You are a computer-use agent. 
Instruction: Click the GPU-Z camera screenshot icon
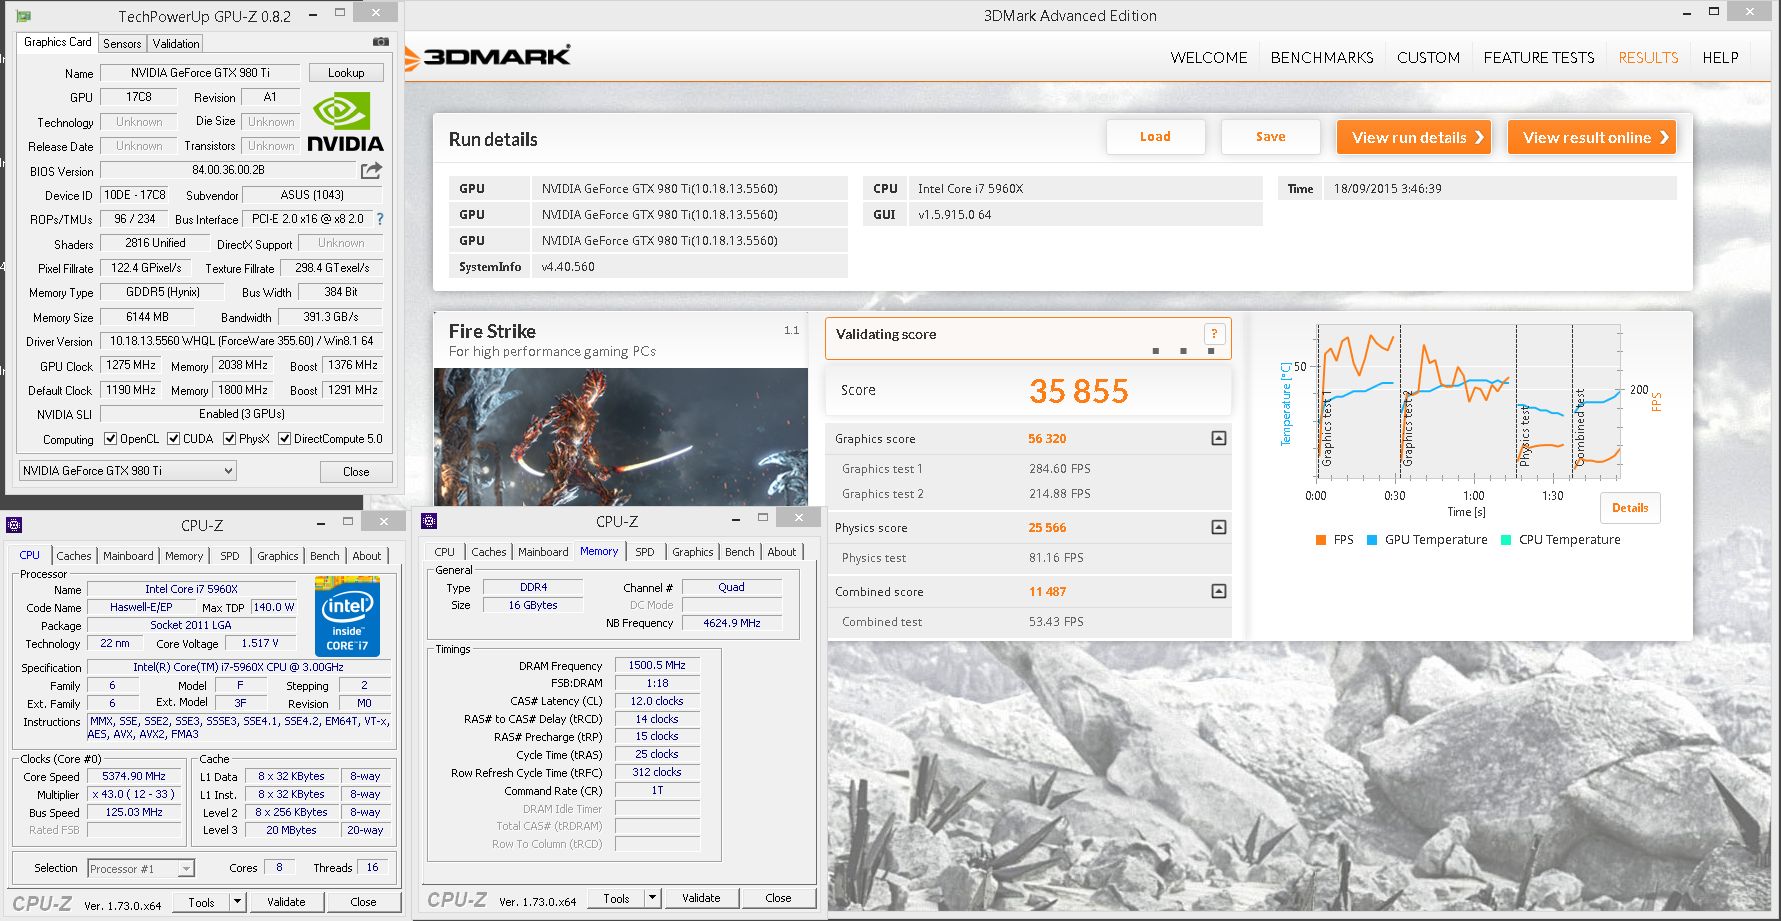point(380,42)
